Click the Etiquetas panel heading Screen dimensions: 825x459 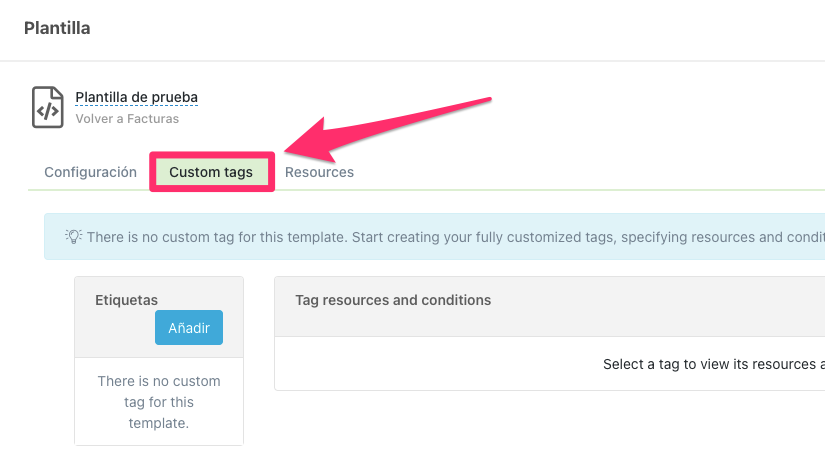coord(126,299)
